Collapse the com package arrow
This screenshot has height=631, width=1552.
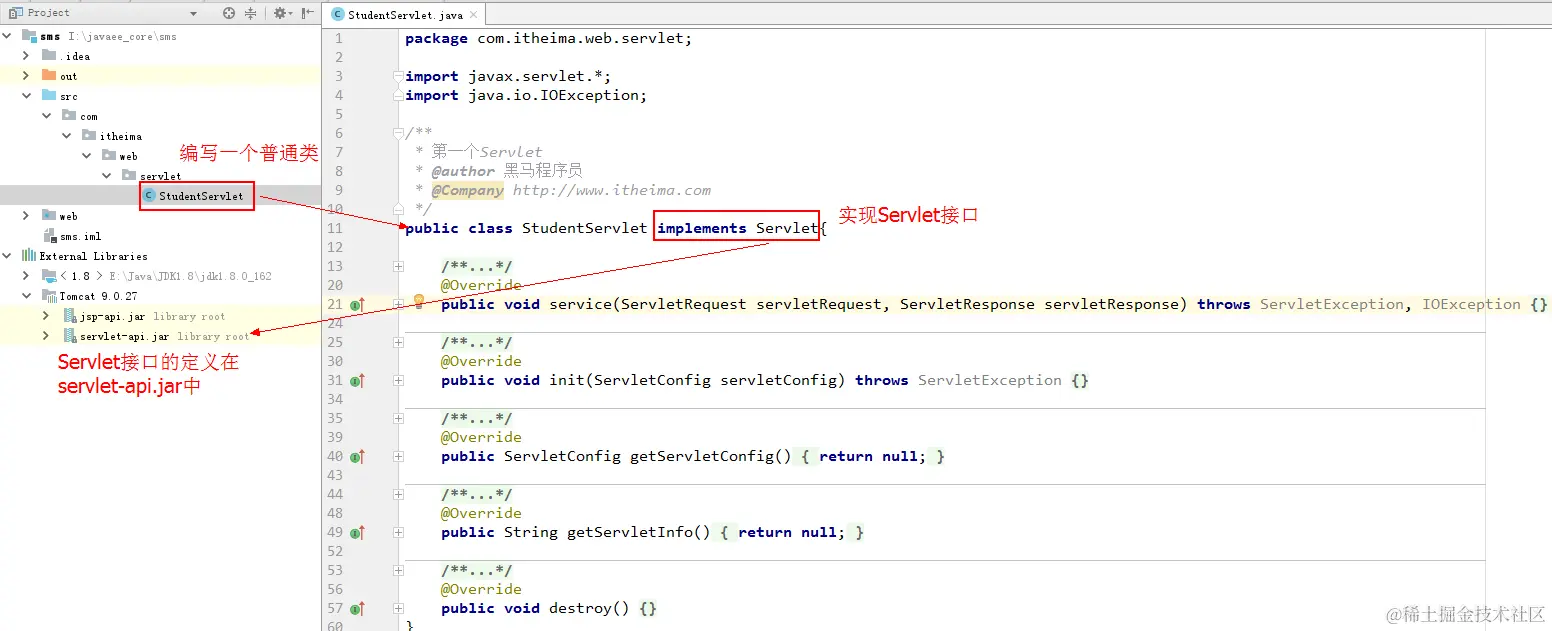pyautogui.click(x=47, y=116)
